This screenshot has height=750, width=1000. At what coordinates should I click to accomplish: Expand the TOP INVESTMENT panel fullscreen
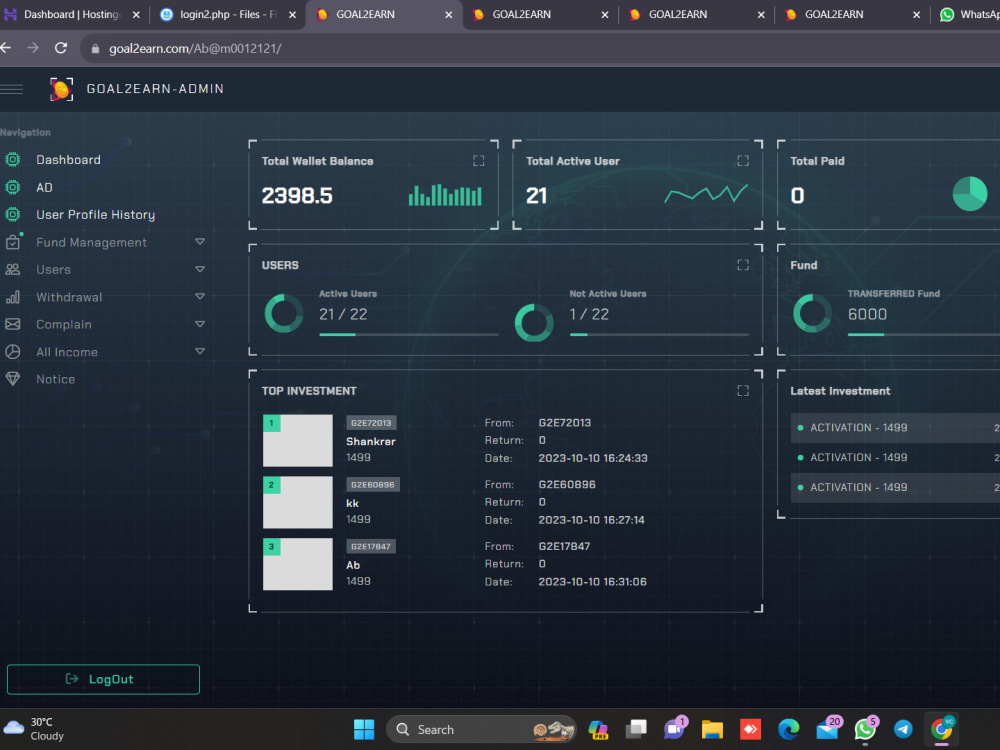[x=743, y=390]
